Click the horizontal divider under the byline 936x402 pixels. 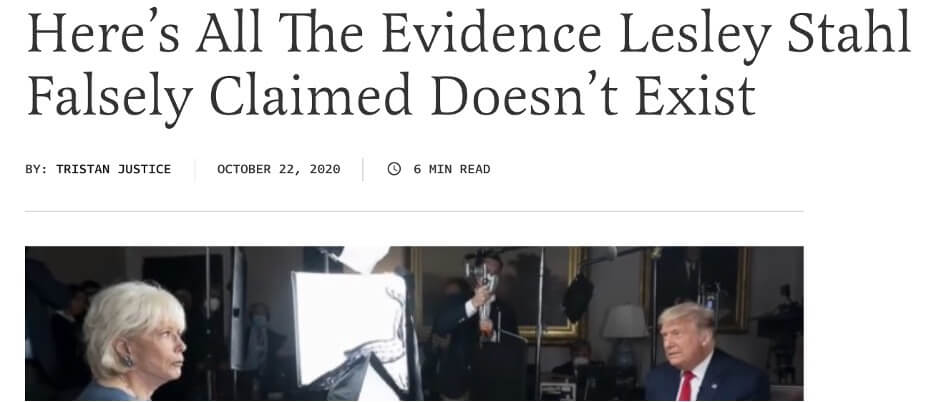click(x=414, y=211)
